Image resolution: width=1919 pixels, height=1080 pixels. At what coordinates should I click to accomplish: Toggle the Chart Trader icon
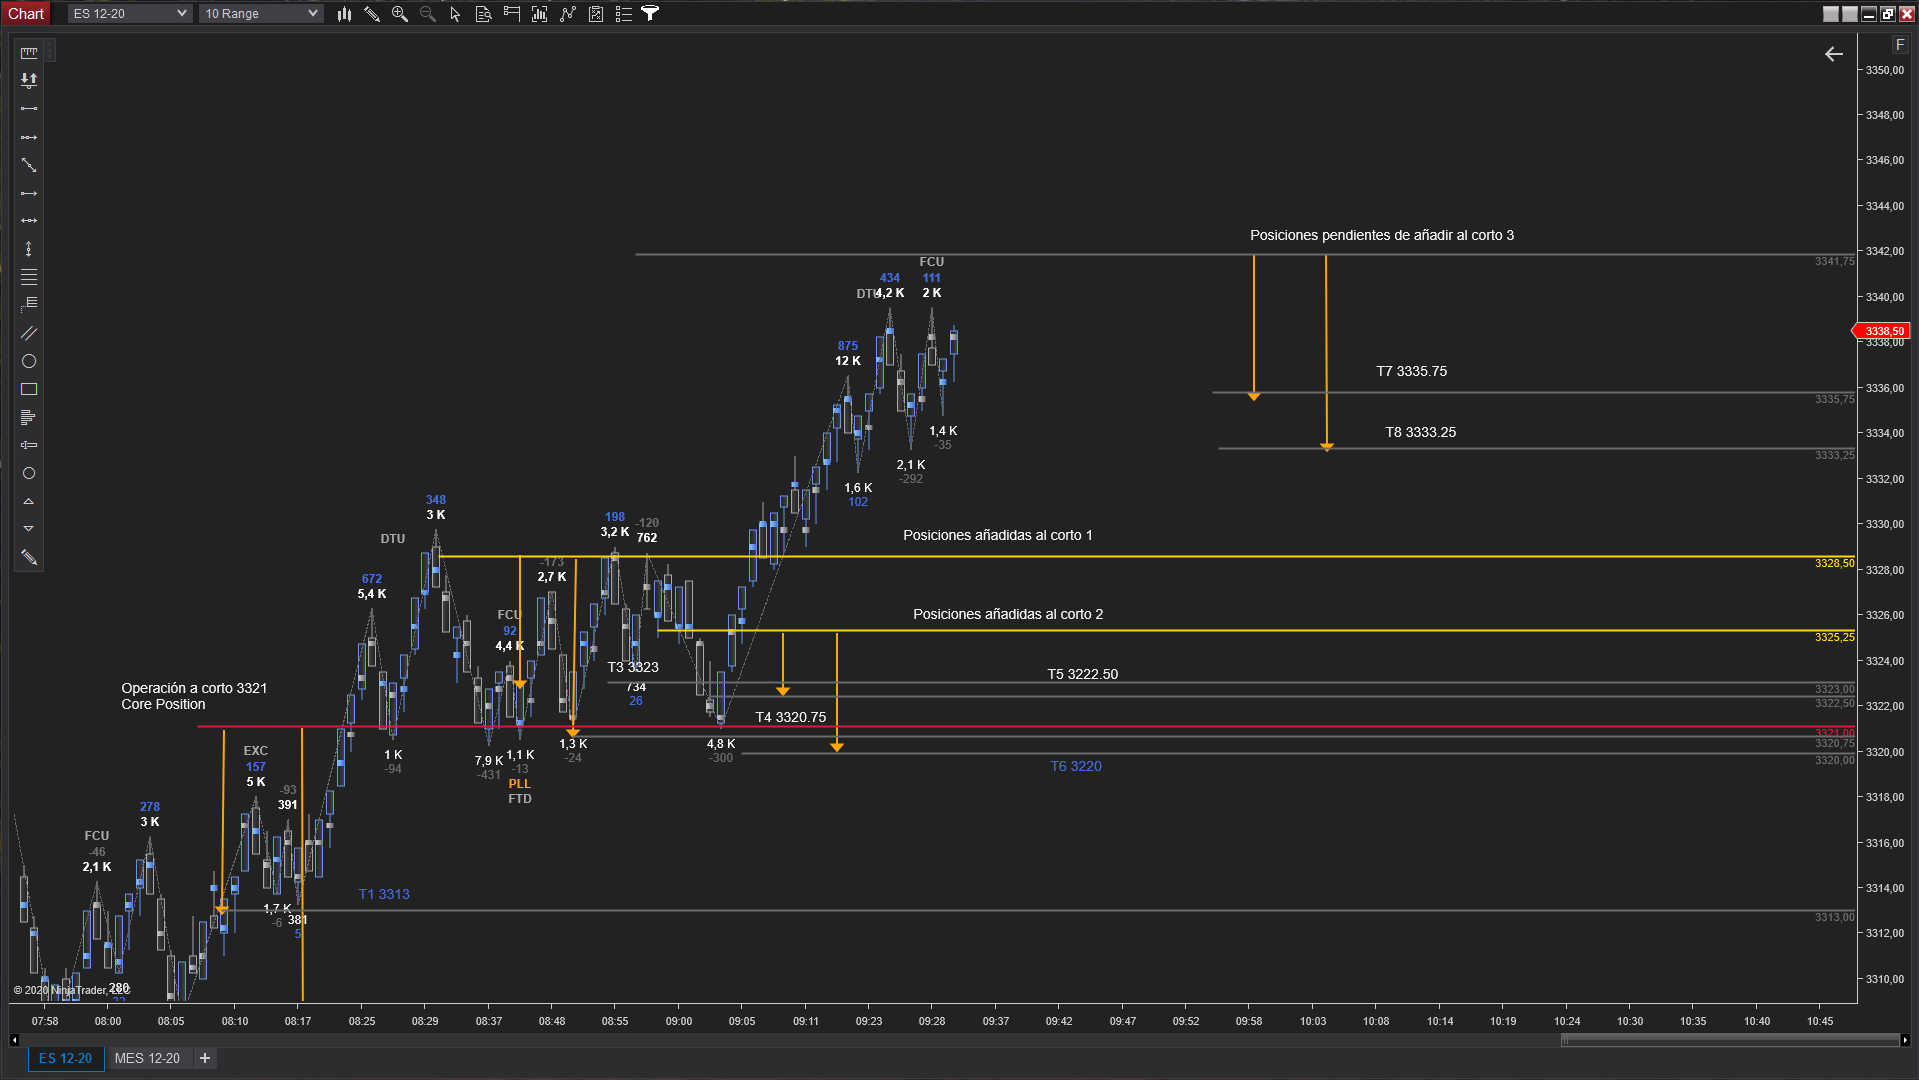point(512,14)
